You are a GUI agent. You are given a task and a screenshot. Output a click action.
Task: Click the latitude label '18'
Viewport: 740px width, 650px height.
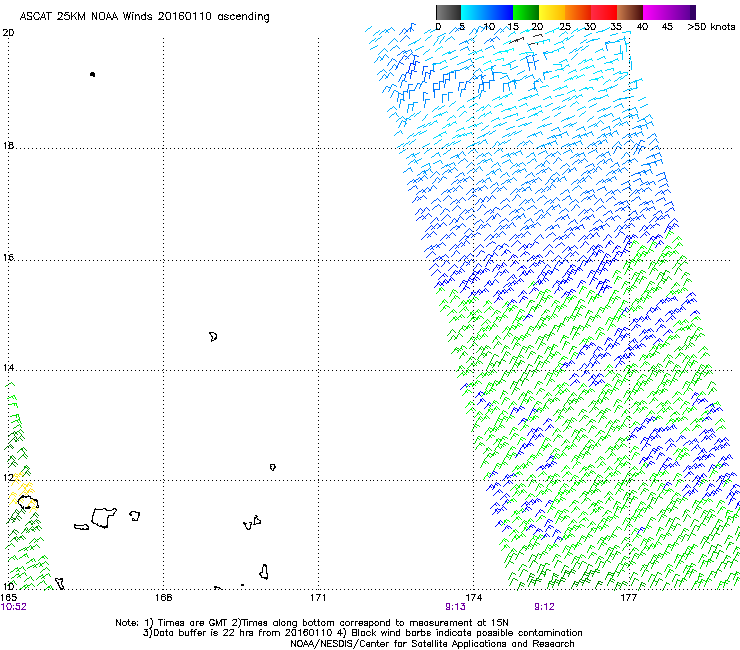coord(8,145)
